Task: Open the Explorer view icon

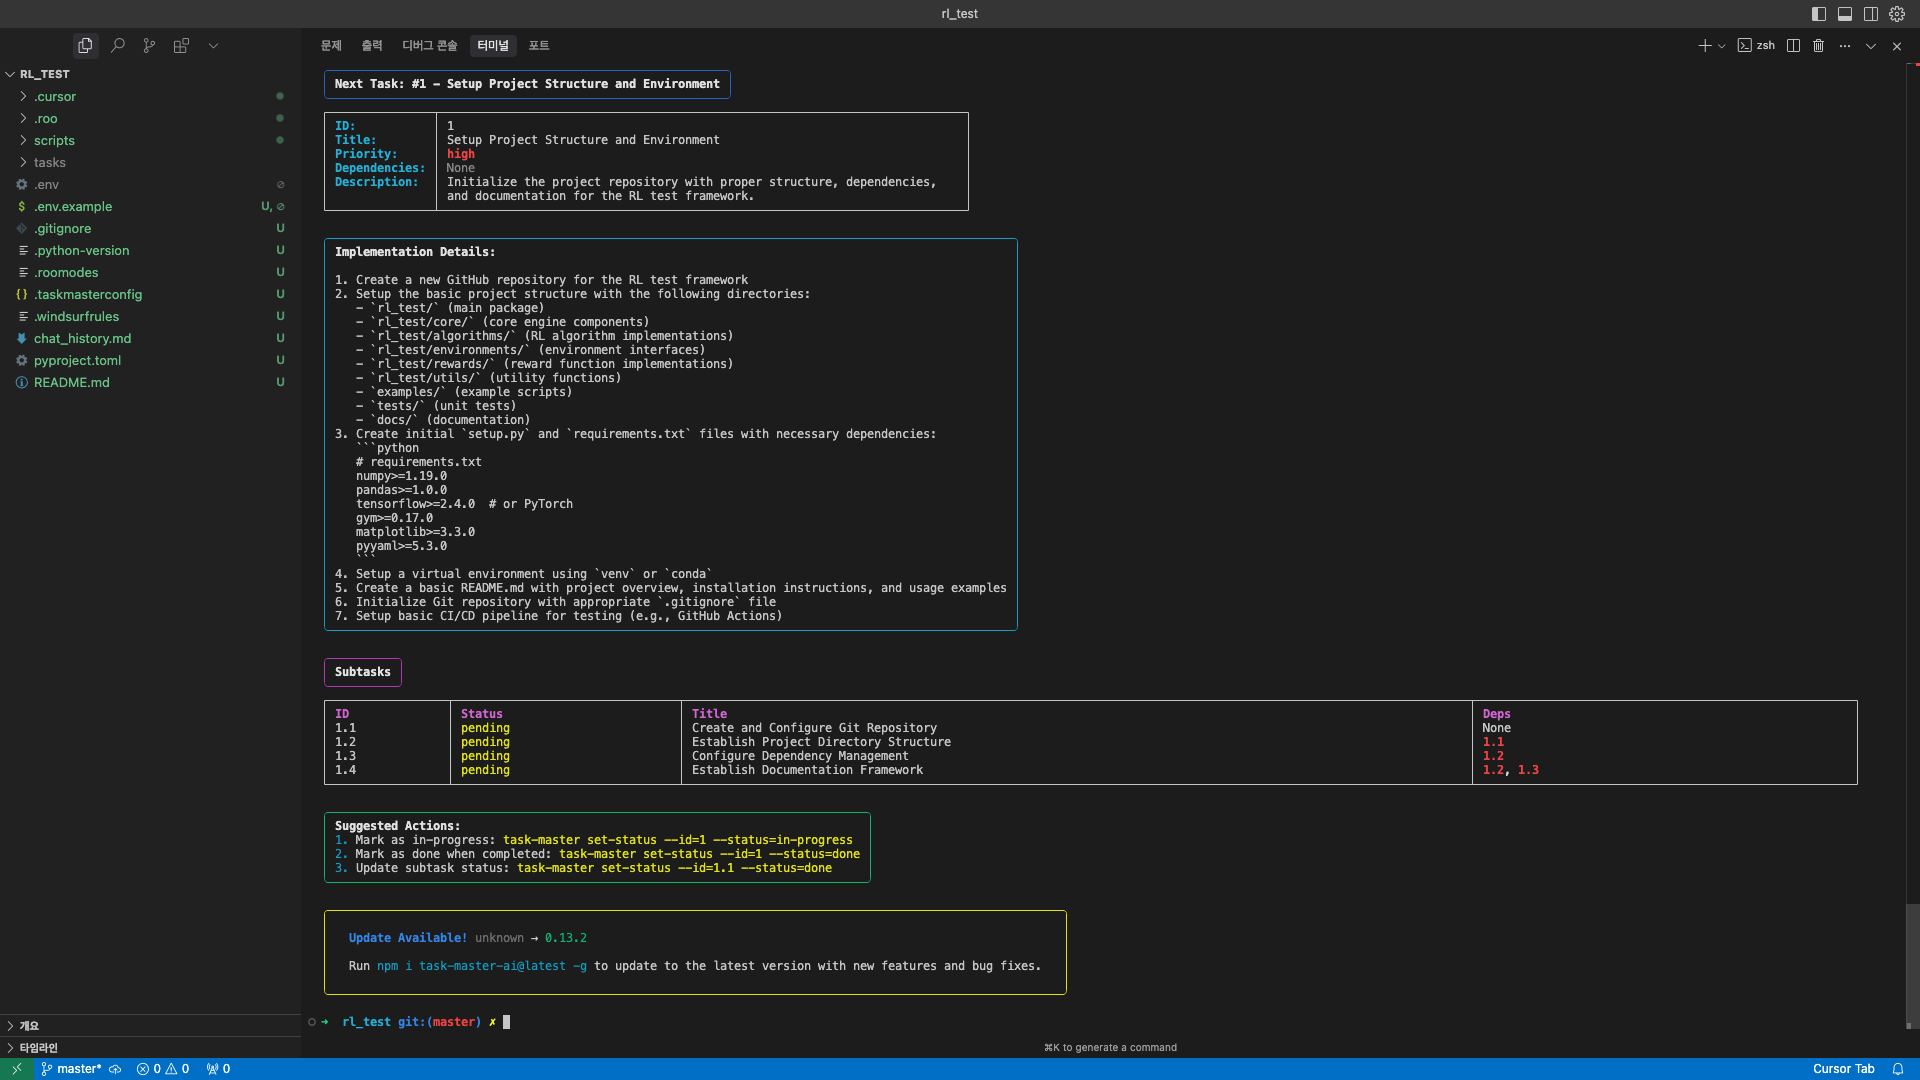Action: [85, 45]
